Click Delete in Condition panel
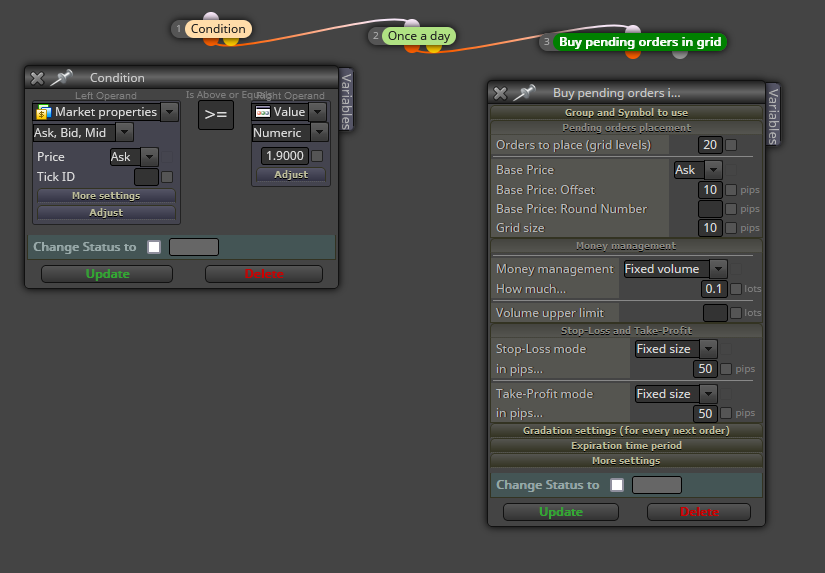 click(x=264, y=274)
